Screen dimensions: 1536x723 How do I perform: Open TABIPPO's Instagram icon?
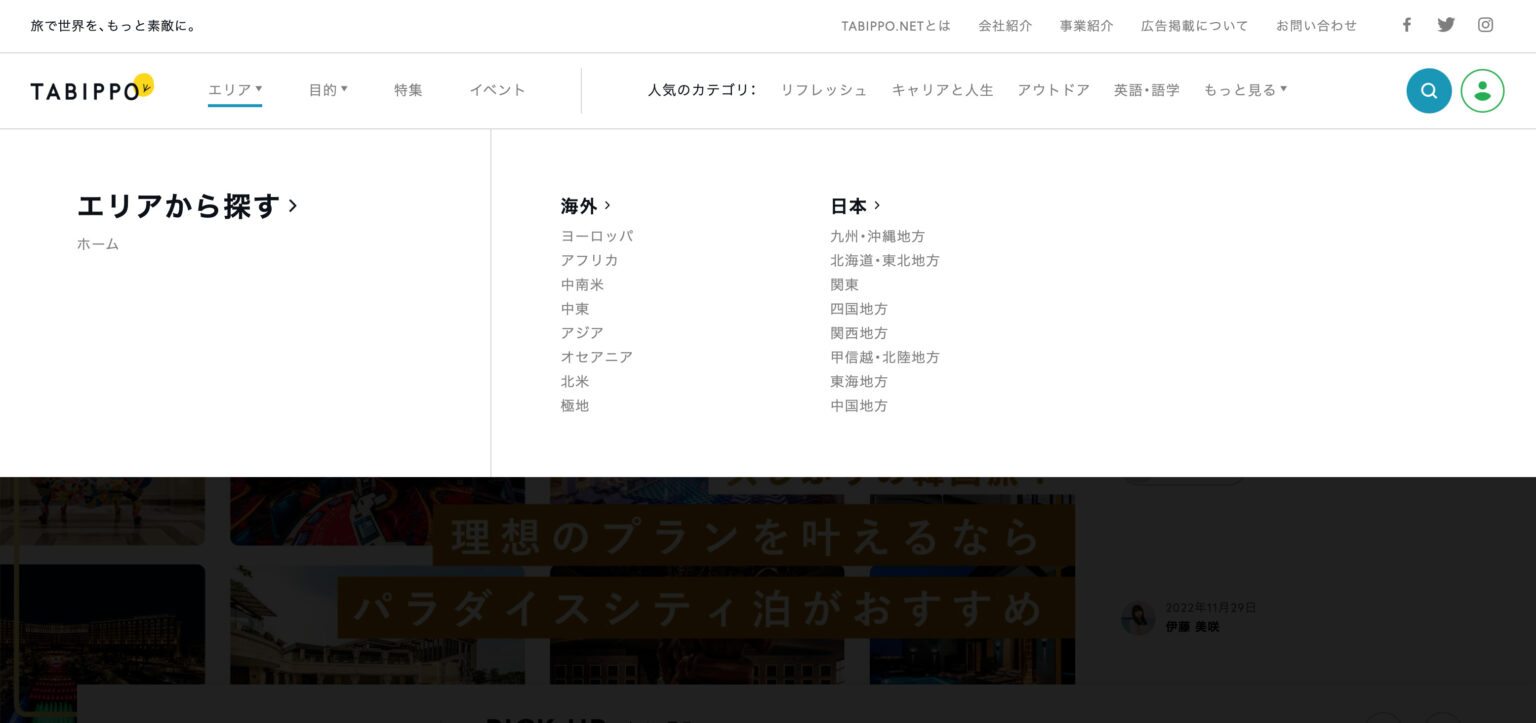[x=1484, y=25]
